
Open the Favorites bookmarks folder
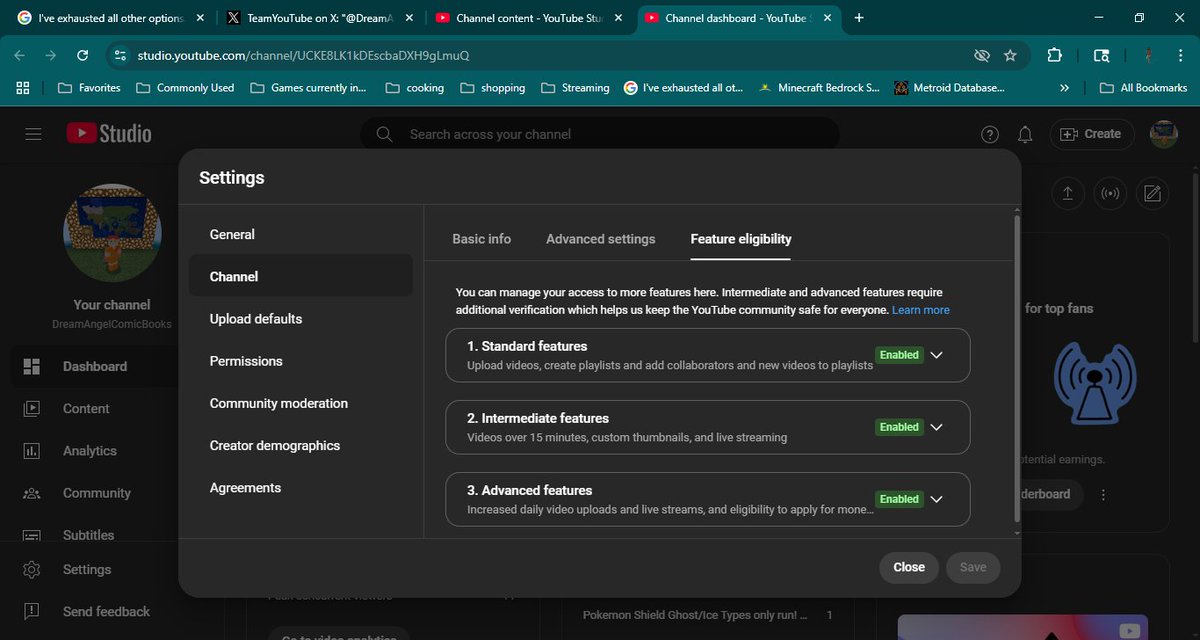click(x=90, y=88)
